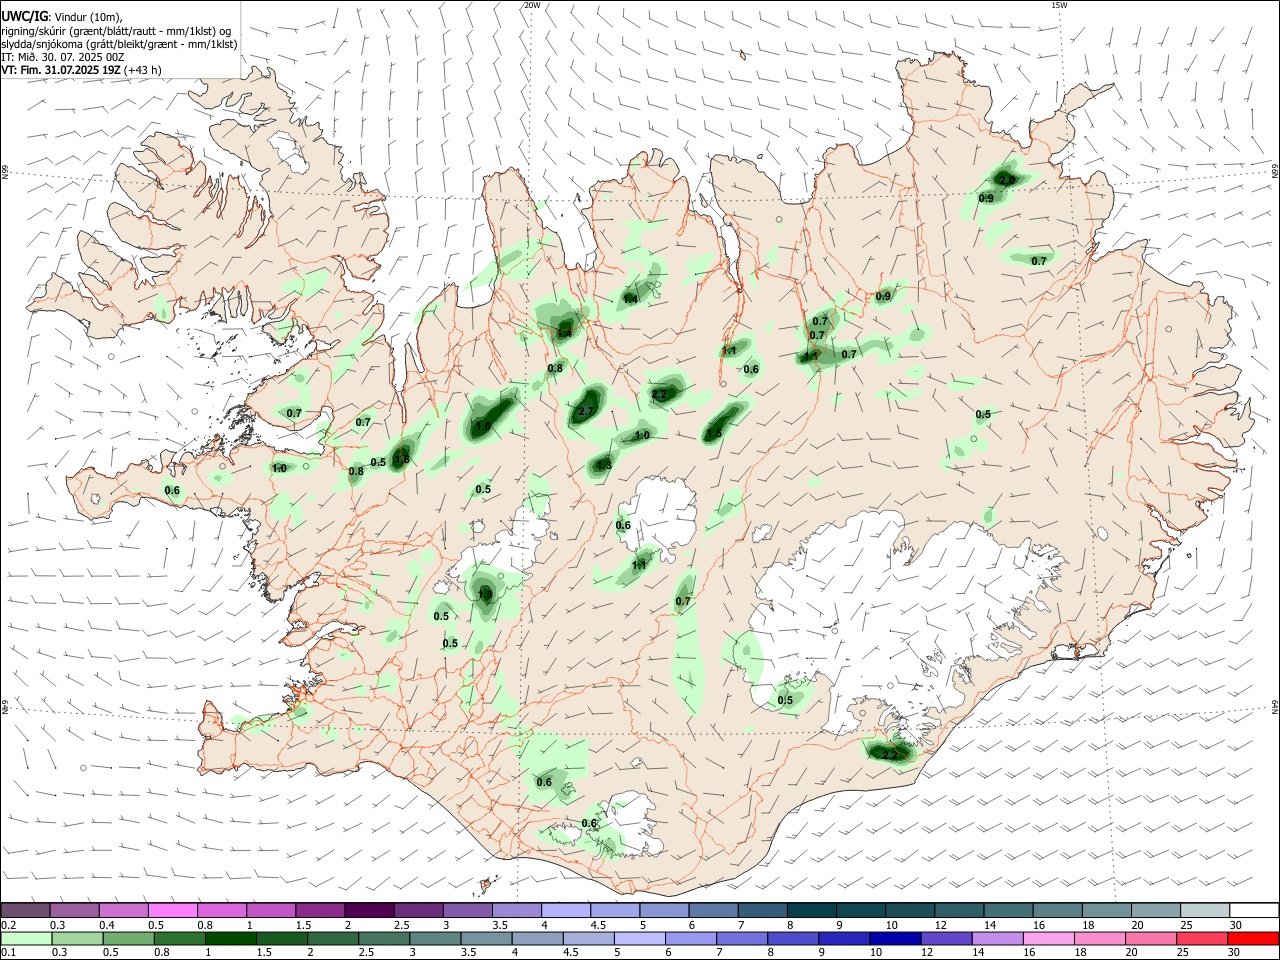Select the deep blue bottom-row swatch between 10 and 12
The height and width of the screenshot is (960, 1280).
[x=894, y=938]
